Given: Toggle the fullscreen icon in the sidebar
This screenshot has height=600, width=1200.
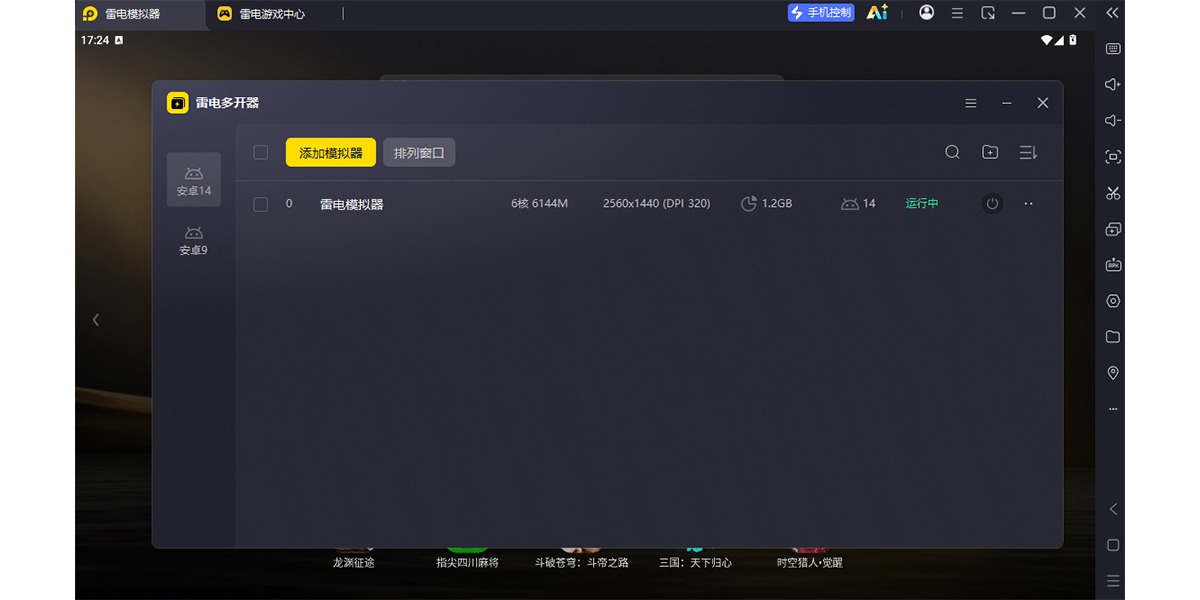Looking at the screenshot, I should pos(1113,157).
